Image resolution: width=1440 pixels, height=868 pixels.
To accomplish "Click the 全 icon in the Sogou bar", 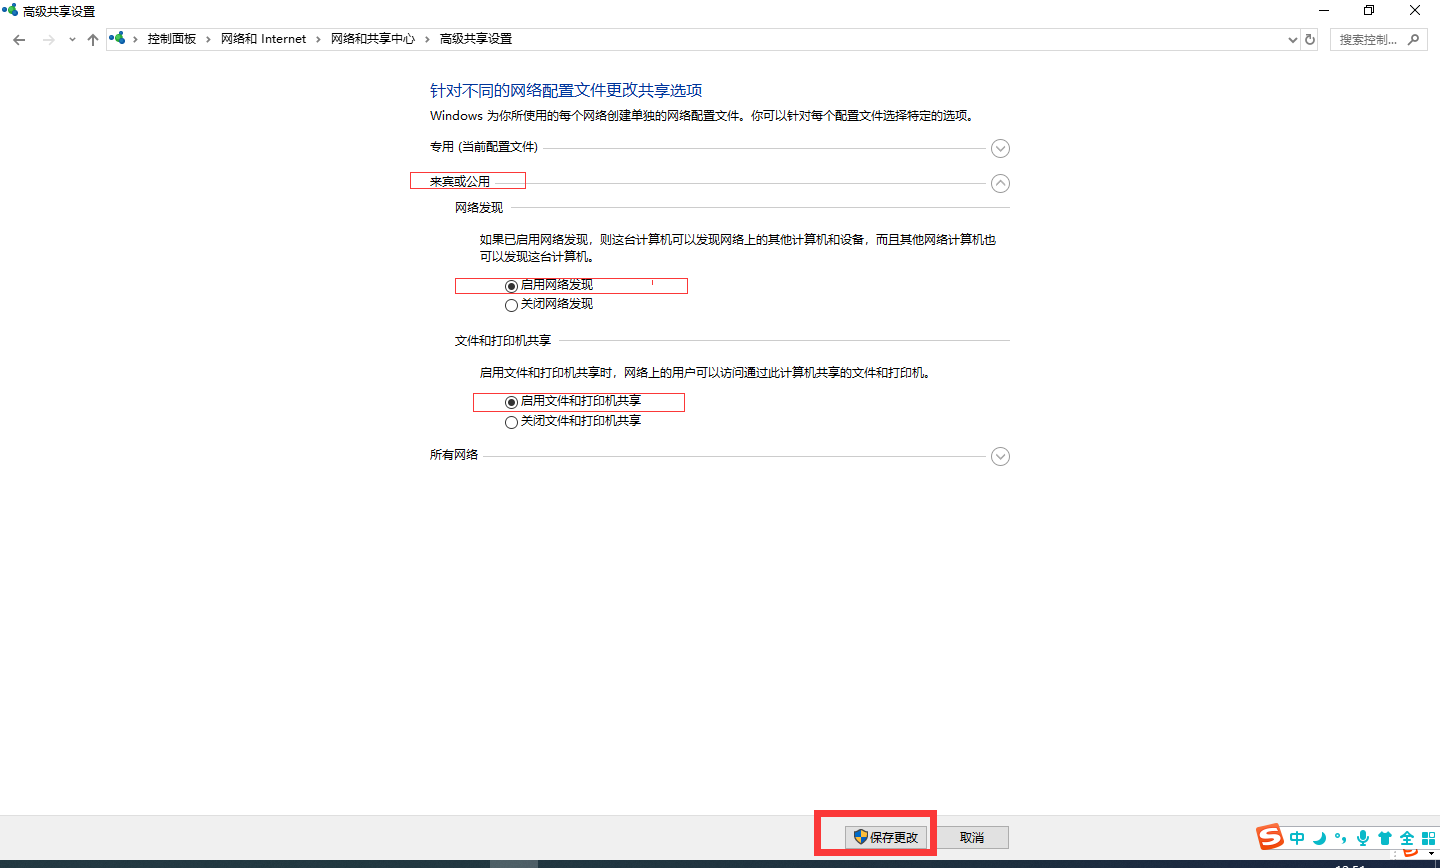I will tap(1407, 838).
